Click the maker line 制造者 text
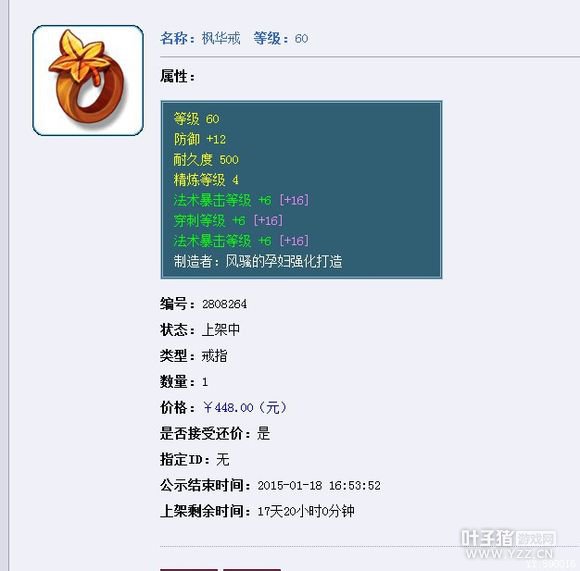 pos(258,261)
